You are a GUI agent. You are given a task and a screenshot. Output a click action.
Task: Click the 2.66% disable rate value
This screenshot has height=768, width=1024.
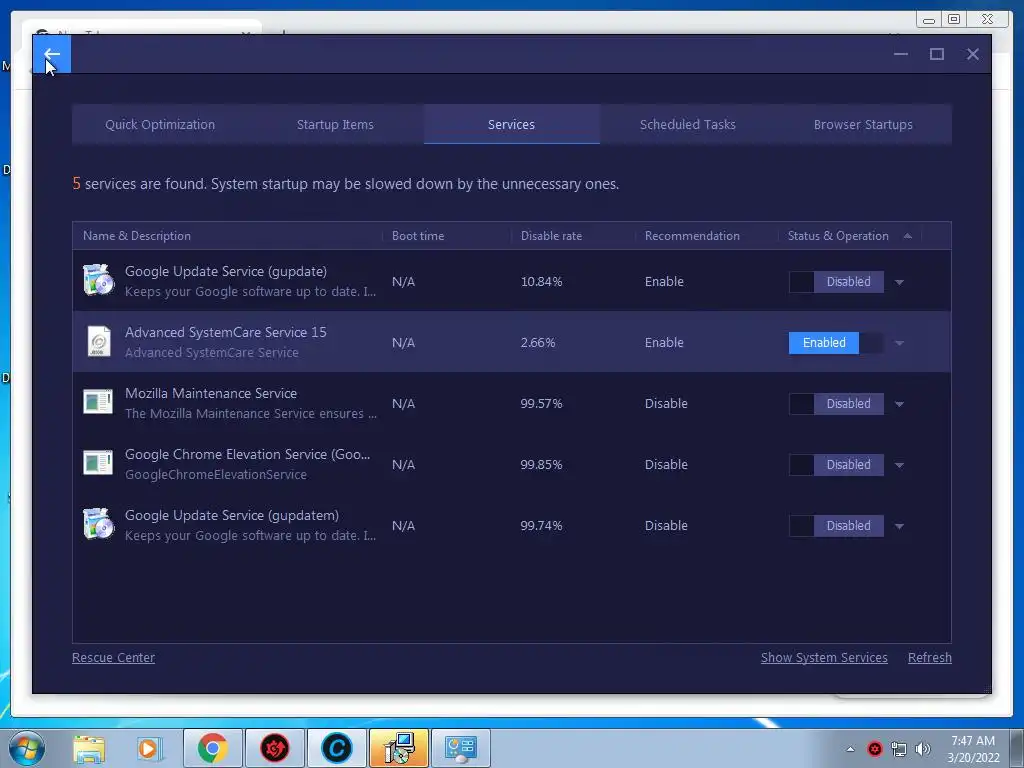537,342
